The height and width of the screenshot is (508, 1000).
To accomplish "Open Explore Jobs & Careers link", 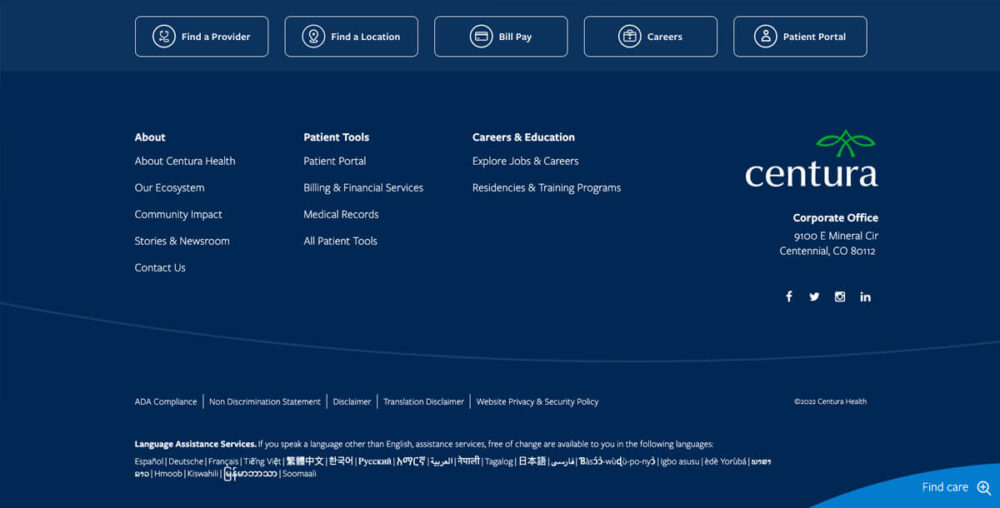I will [525, 161].
